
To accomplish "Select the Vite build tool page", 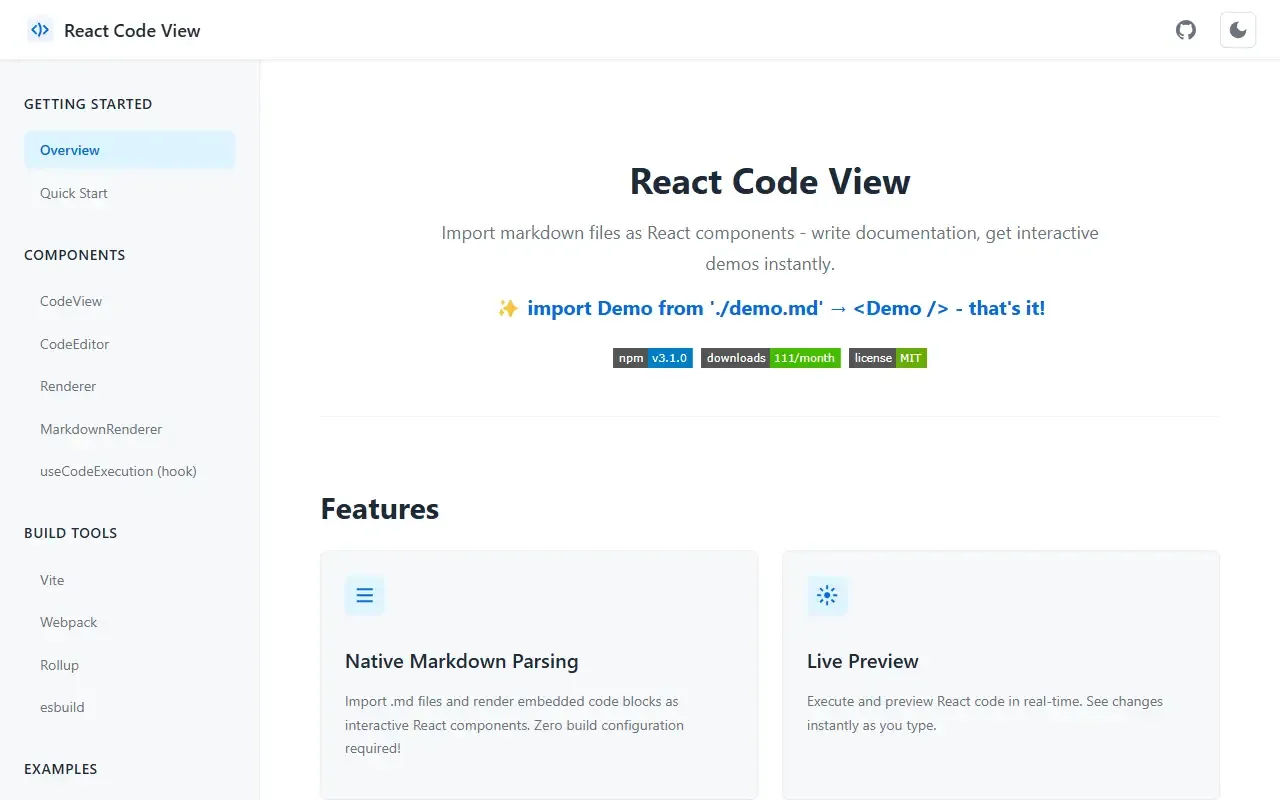I will 130,580.
